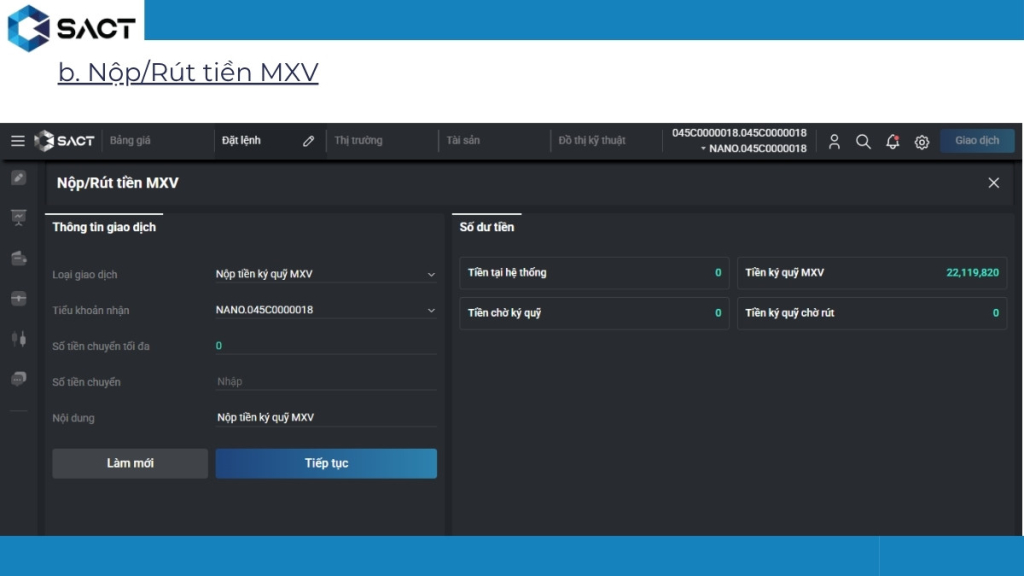Select the Số dư tiền panel tab

coord(487,227)
